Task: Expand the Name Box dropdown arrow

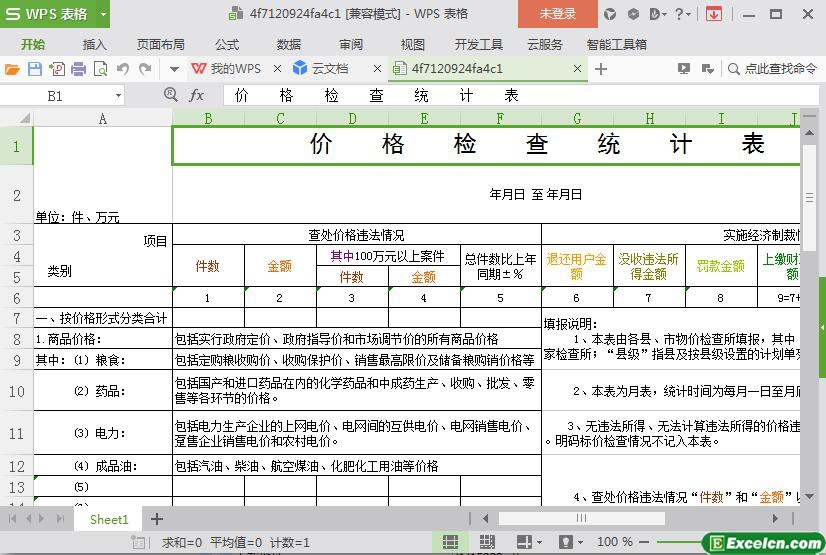Action: pyautogui.click(x=118, y=95)
